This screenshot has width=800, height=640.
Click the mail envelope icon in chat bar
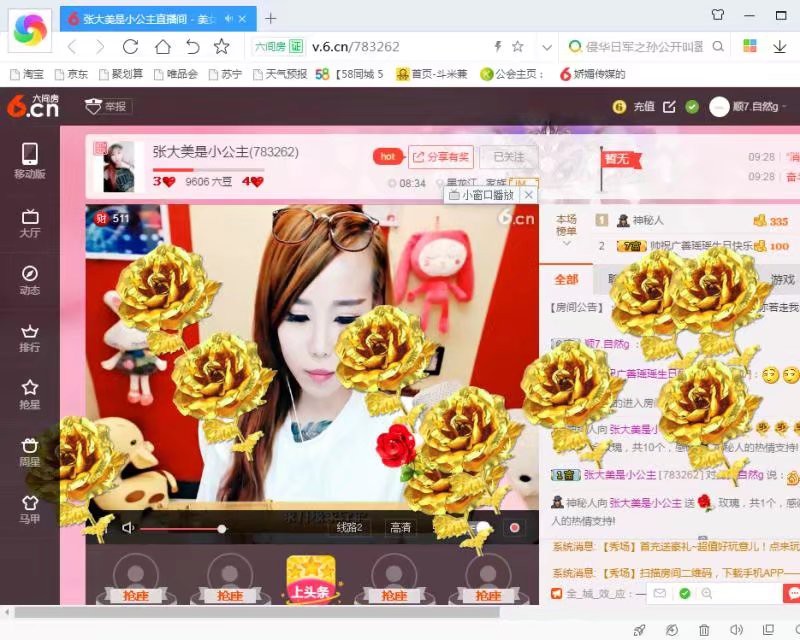coord(660,594)
